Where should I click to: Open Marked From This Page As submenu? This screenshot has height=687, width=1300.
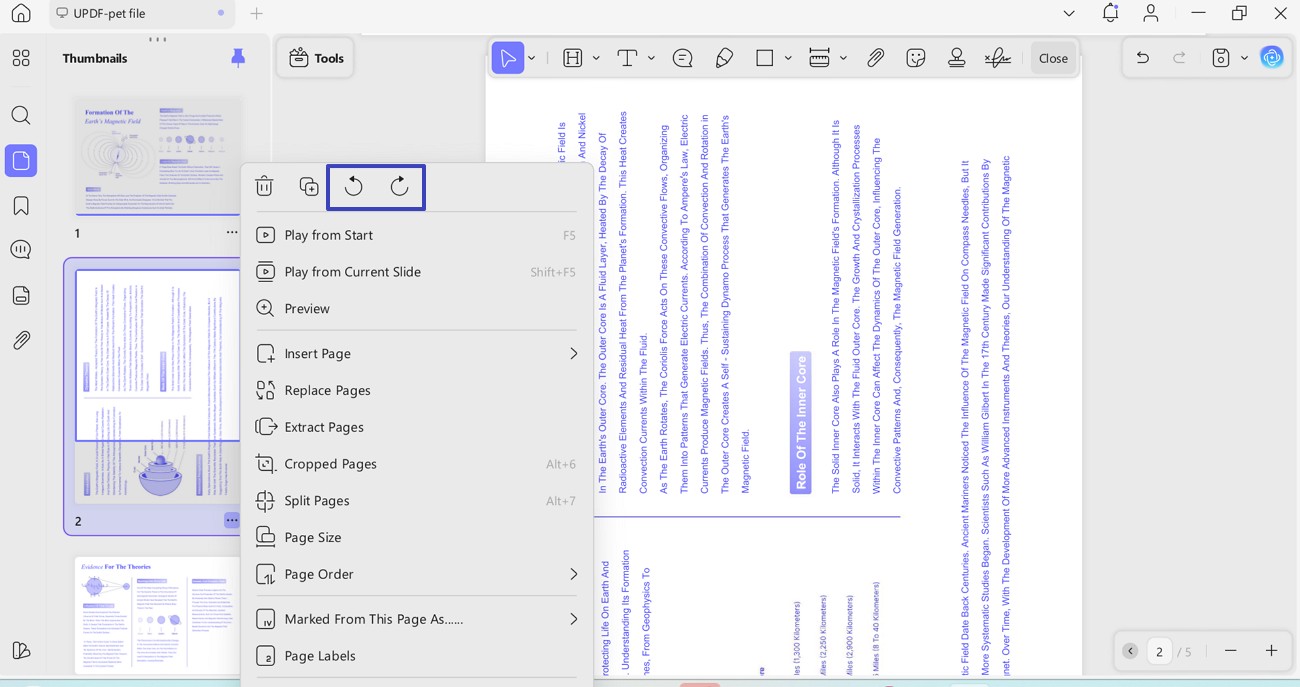point(416,619)
